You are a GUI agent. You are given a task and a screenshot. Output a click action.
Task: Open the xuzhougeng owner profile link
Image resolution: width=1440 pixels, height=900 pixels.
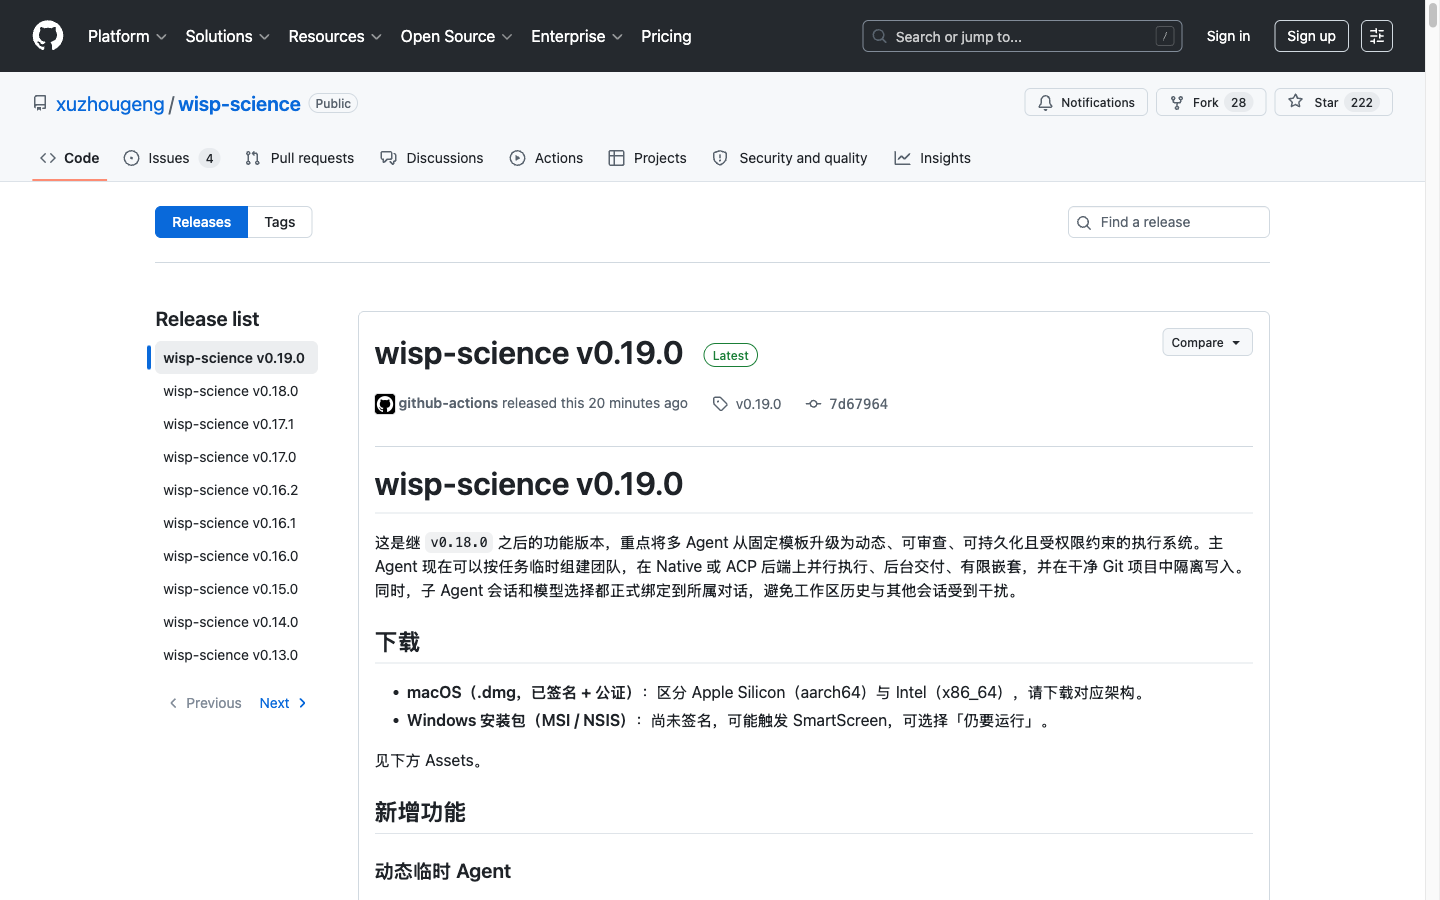point(110,104)
